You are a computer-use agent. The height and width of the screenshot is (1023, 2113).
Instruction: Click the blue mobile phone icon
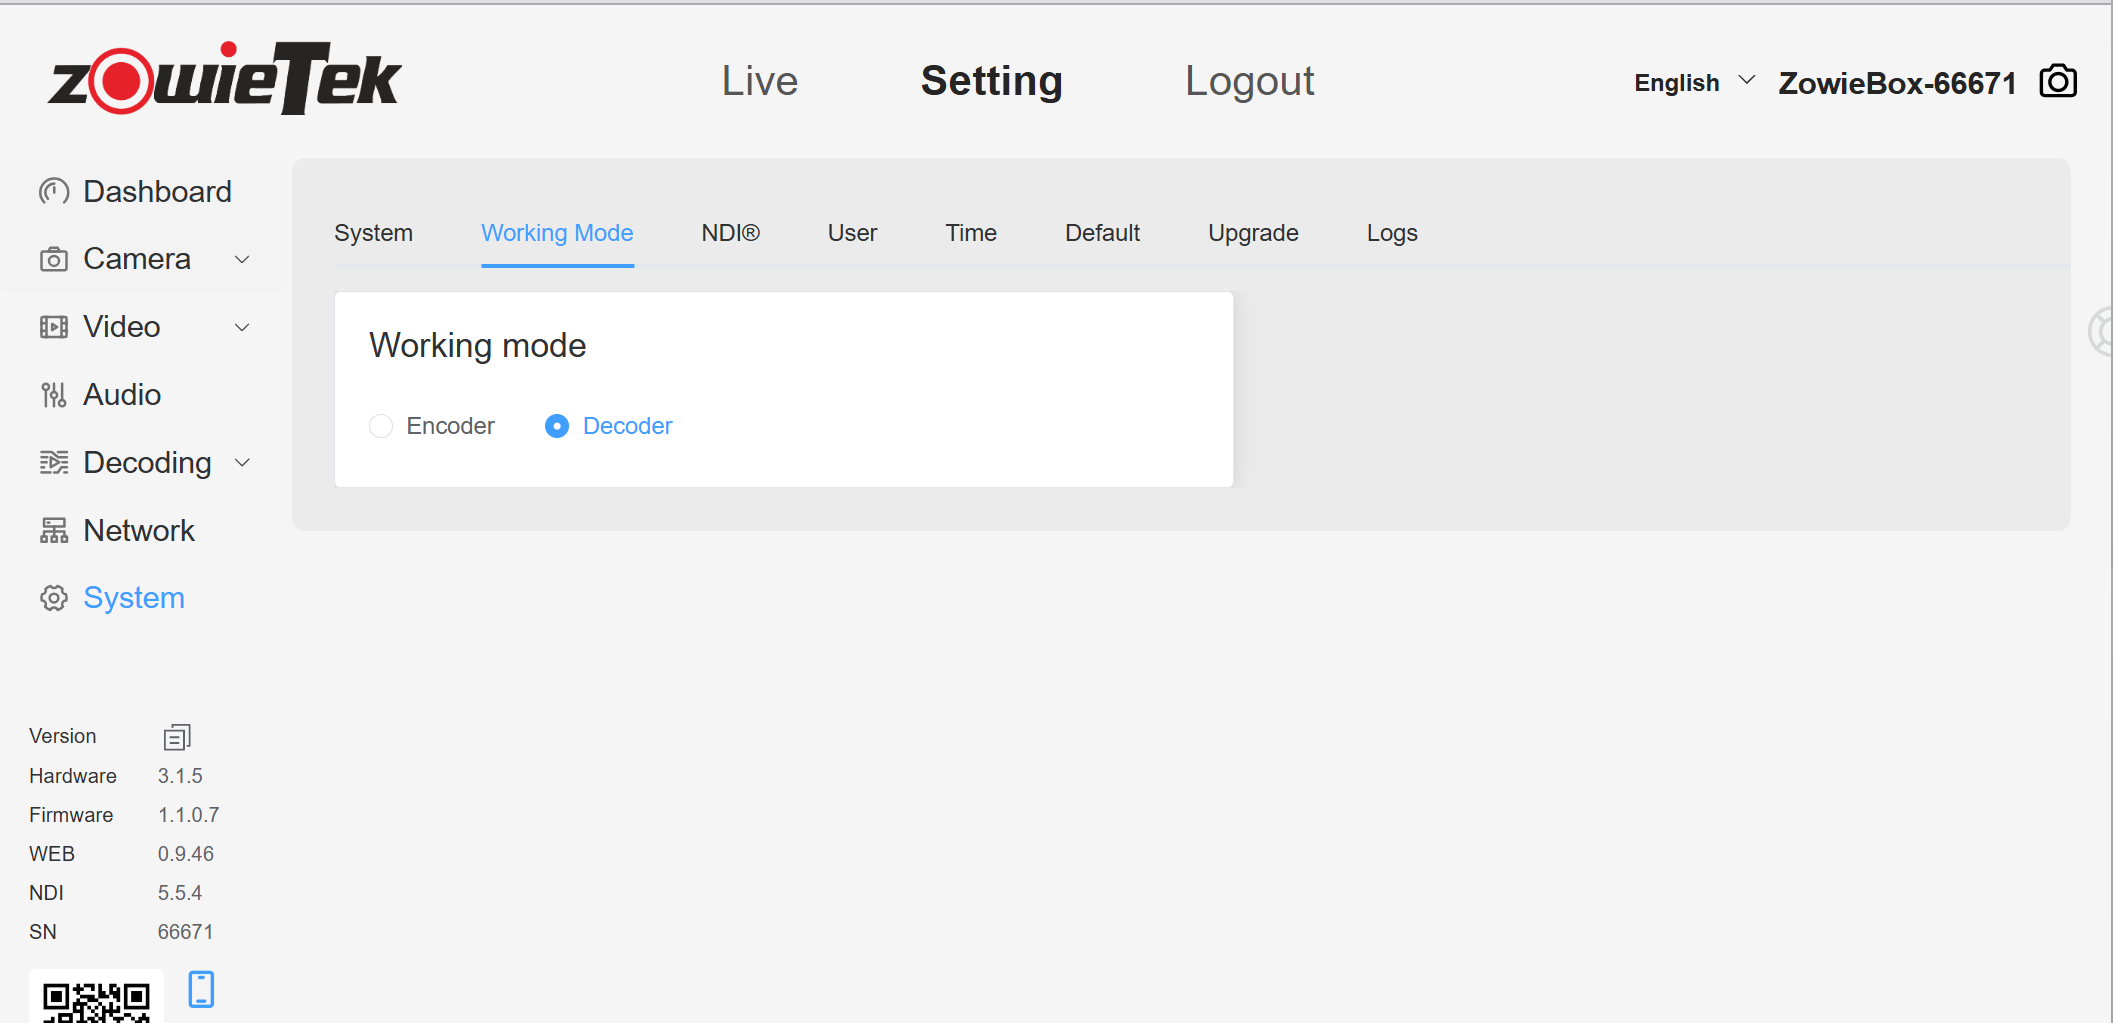[x=201, y=989]
